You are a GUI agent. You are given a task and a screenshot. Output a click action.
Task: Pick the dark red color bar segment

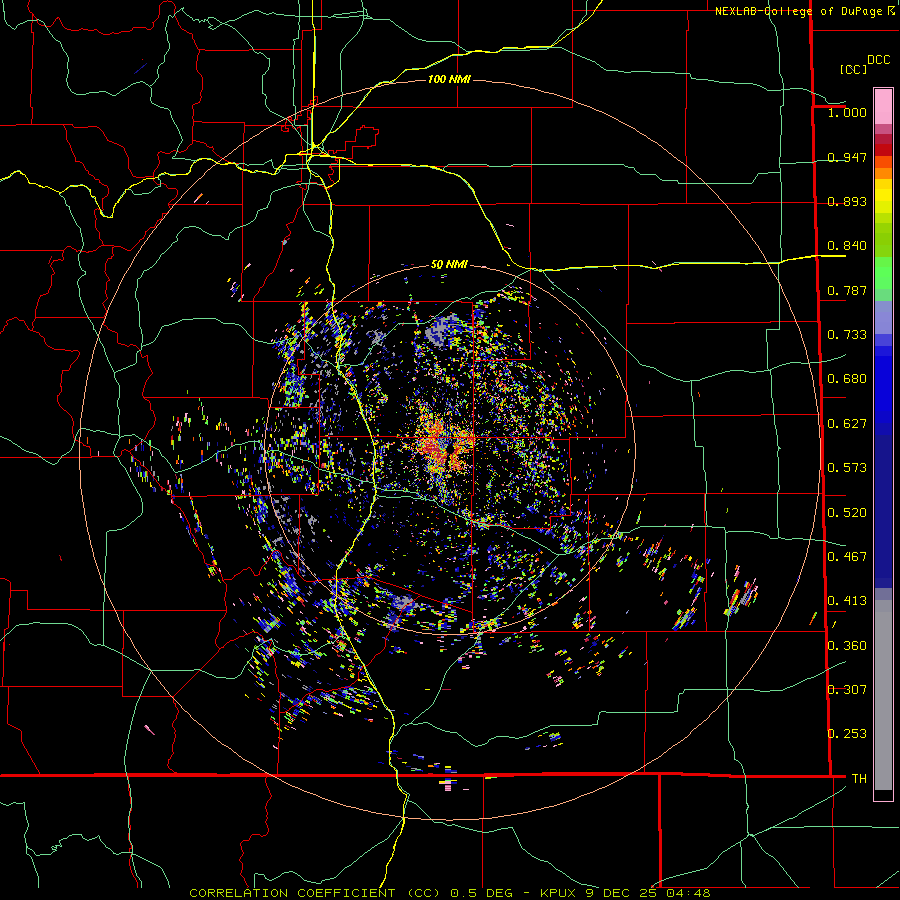pos(883,150)
